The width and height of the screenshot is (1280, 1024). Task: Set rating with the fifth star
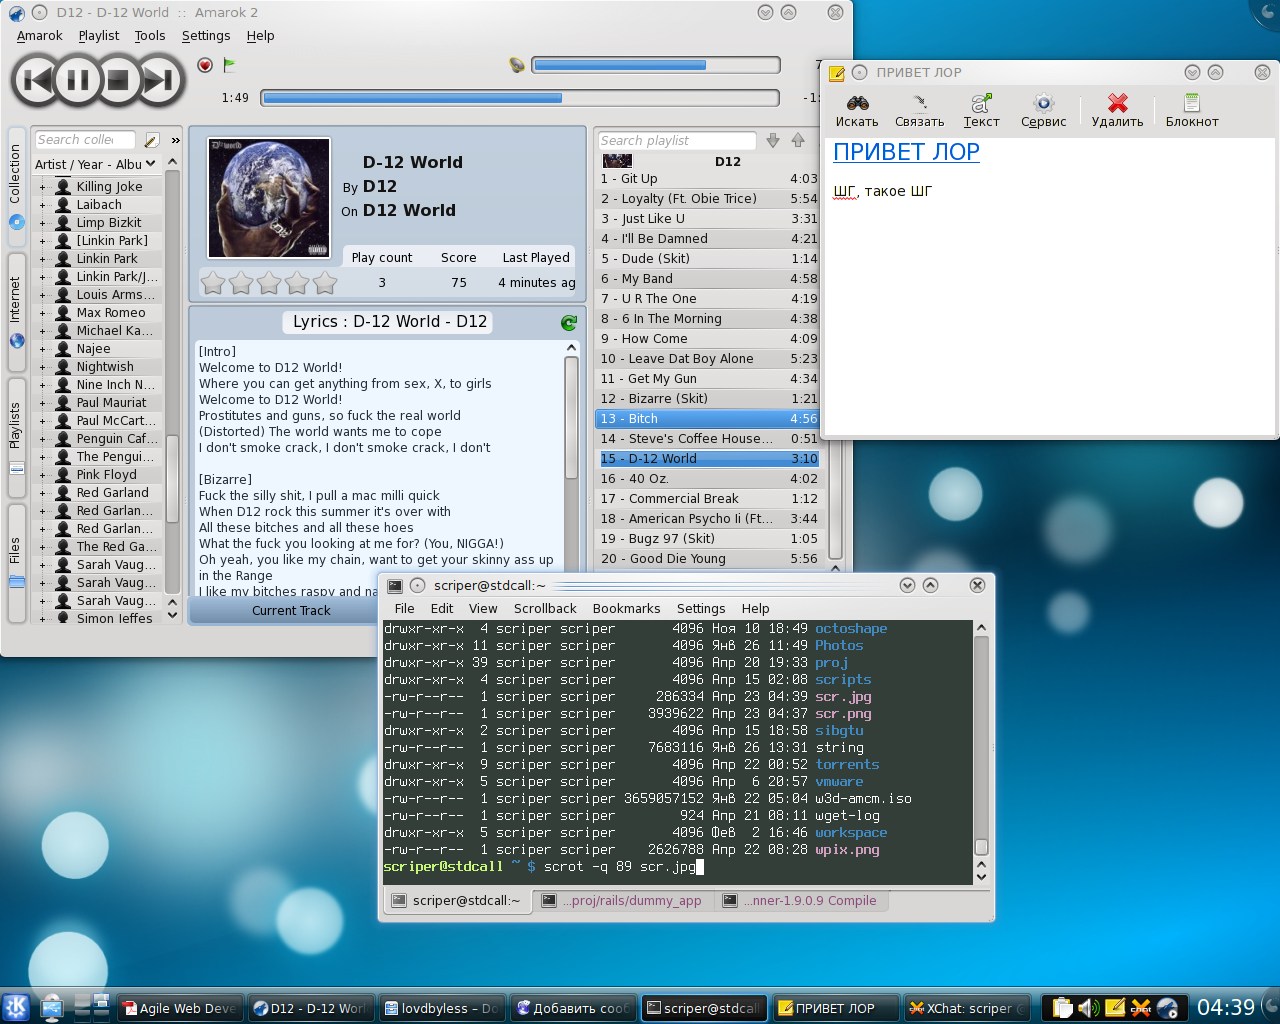325,283
